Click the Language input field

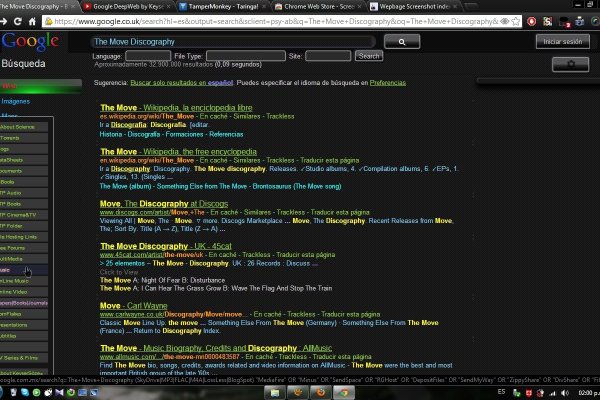click(148, 56)
